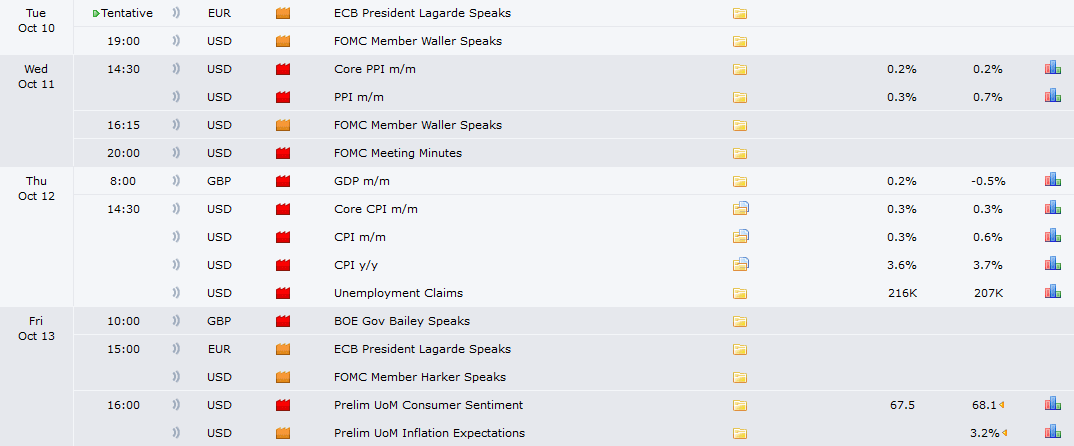
Task: Open graph icon for PPI m/m
Action: (x=1053, y=97)
